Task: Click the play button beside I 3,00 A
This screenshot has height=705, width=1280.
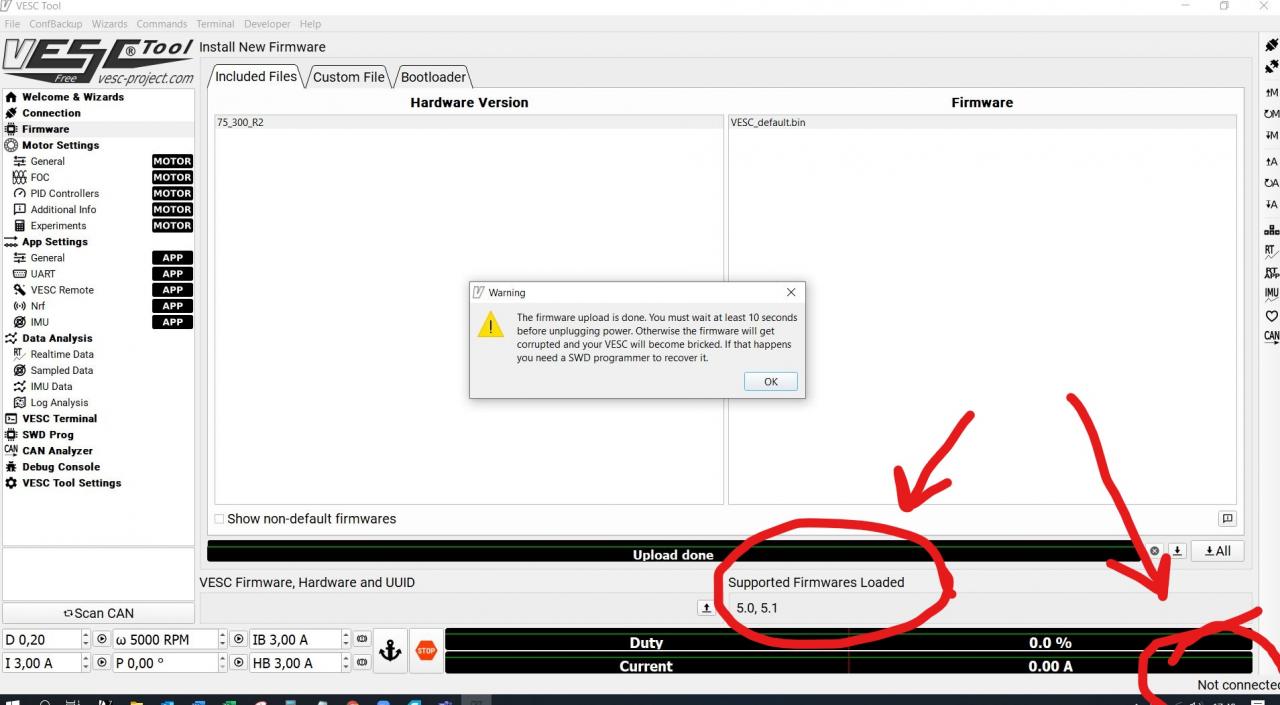Action: (102, 663)
